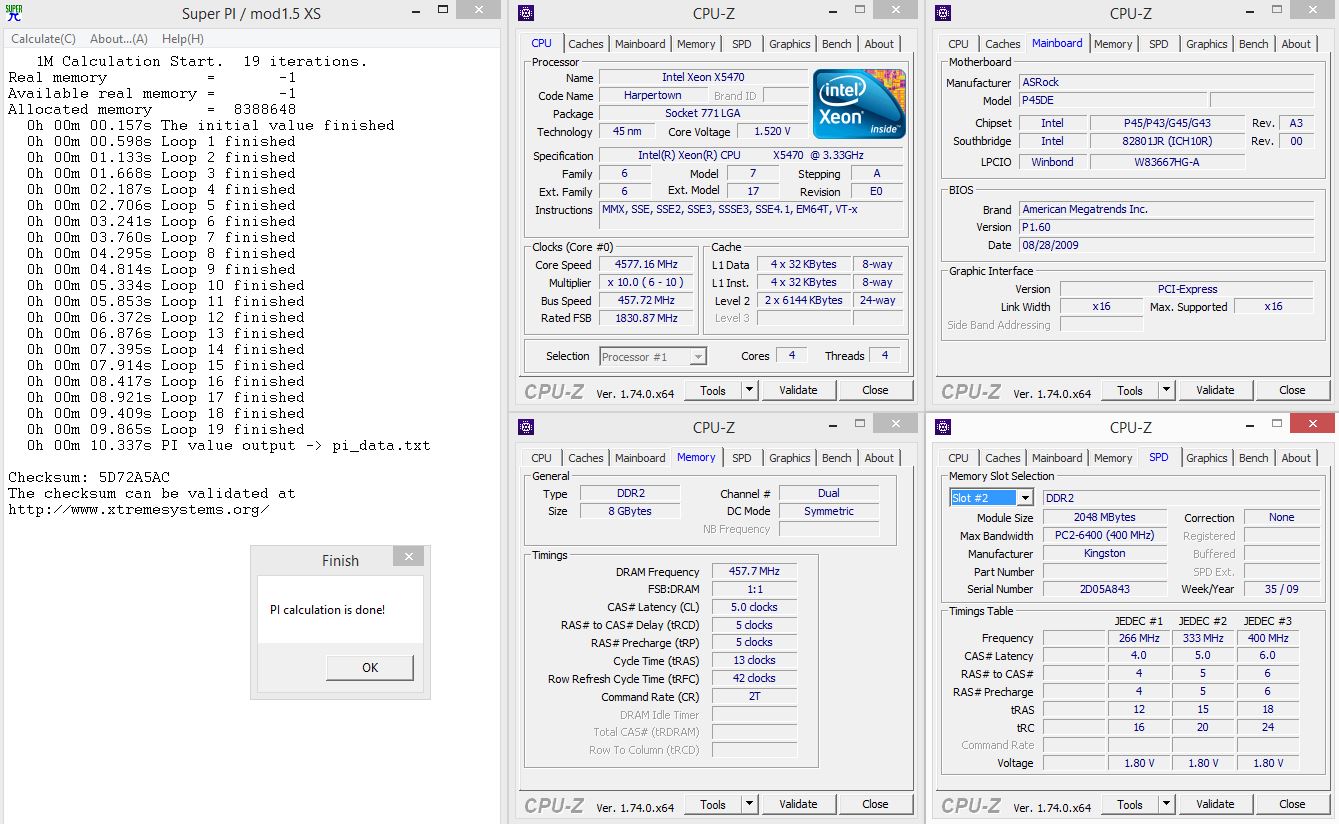Click Command Rate 2T value

[x=754, y=696]
